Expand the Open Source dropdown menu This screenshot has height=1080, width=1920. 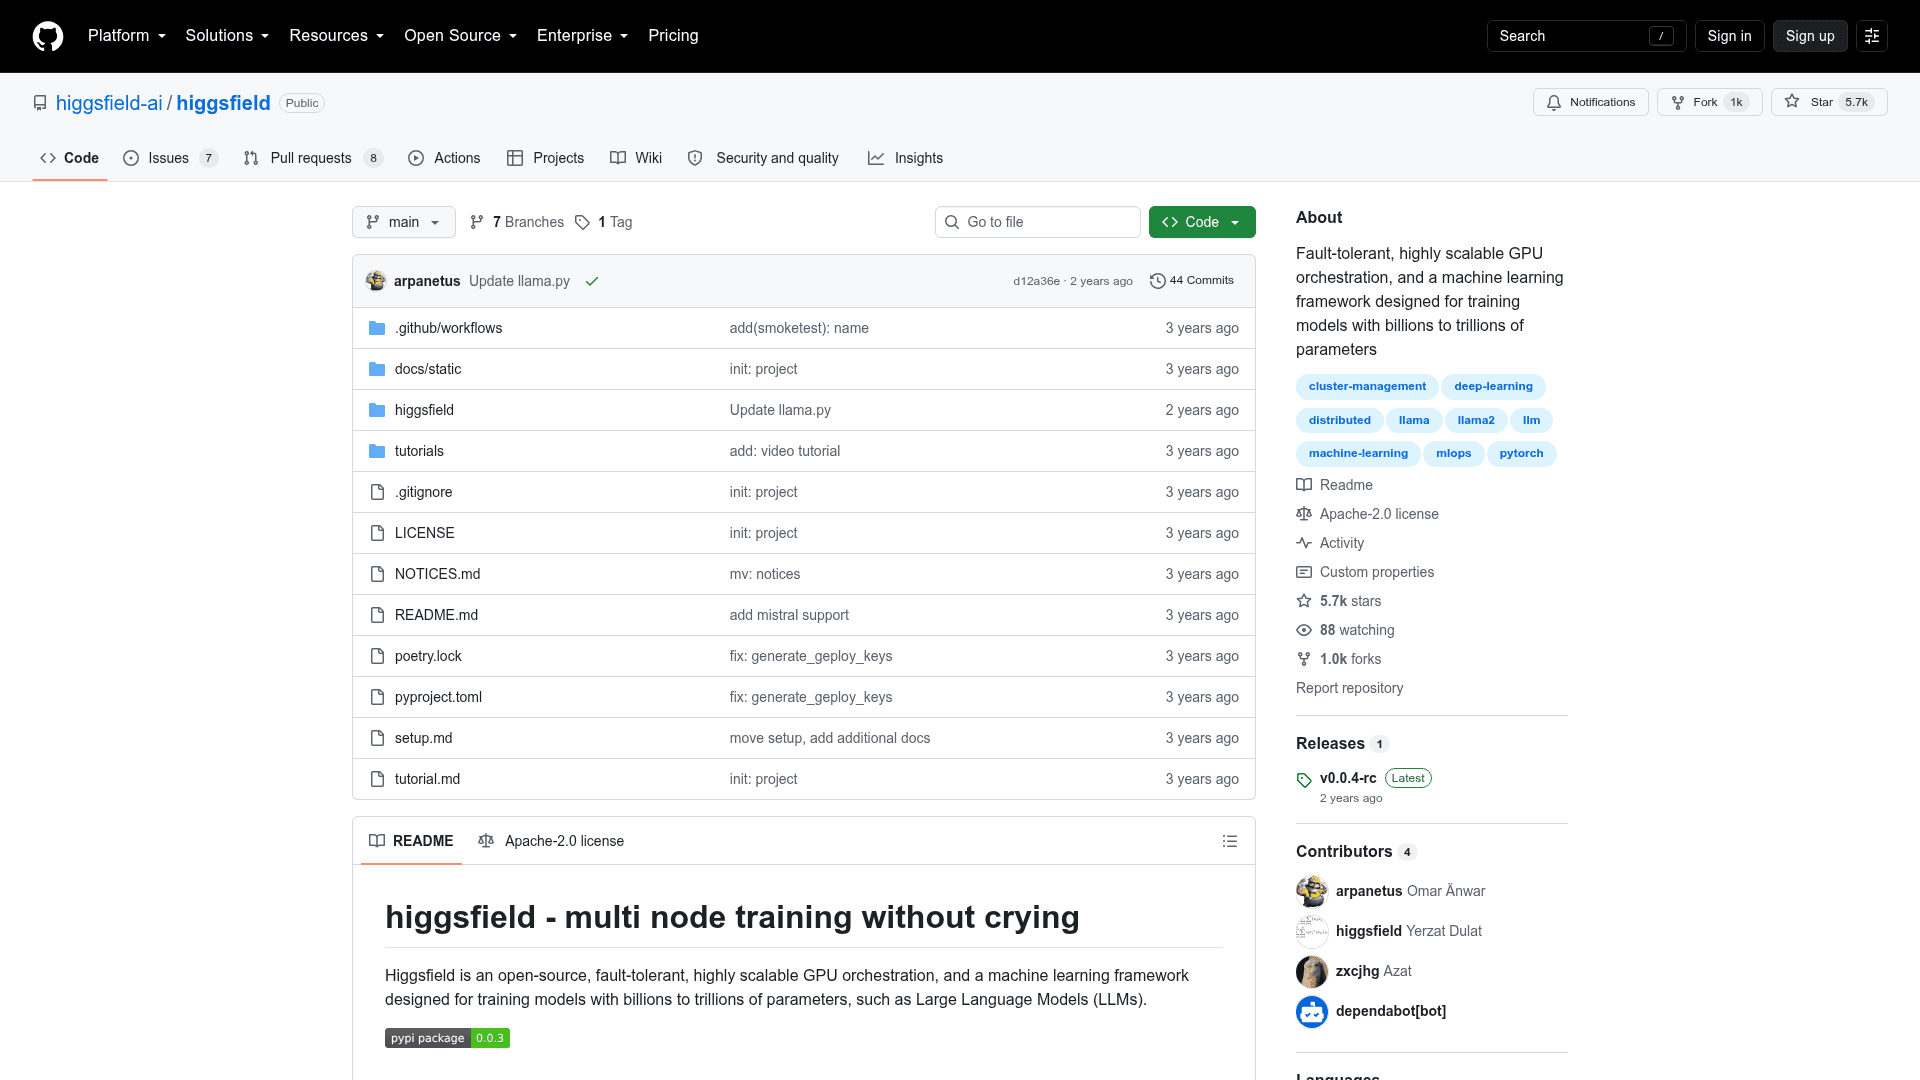coord(460,36)
